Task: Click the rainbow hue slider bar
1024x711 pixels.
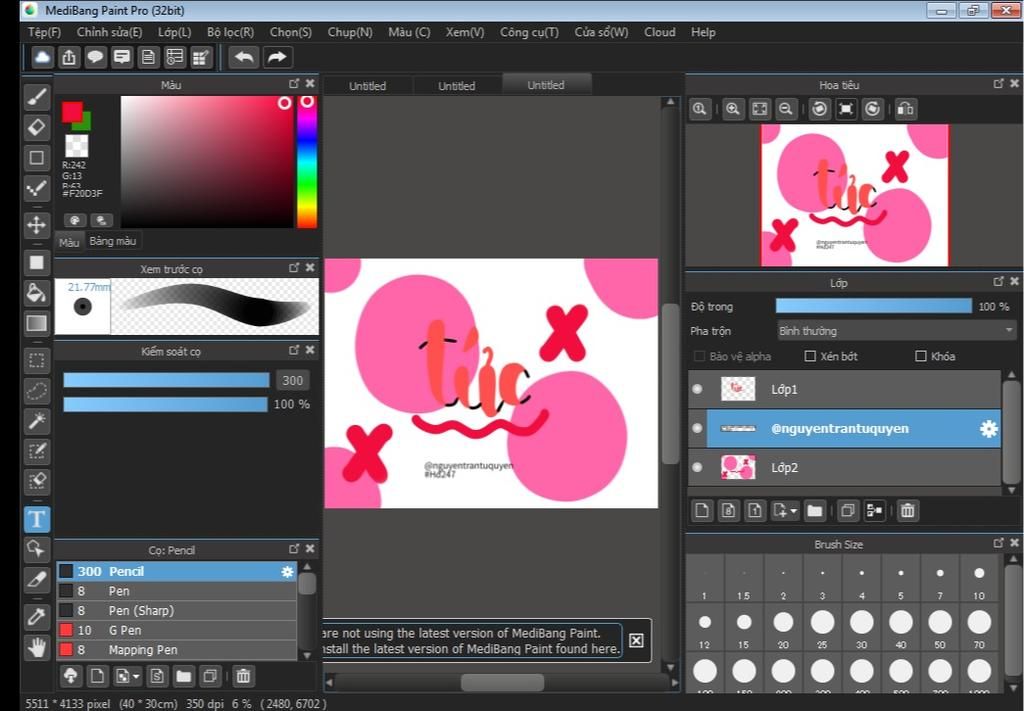Action: [x=307, y=162]
